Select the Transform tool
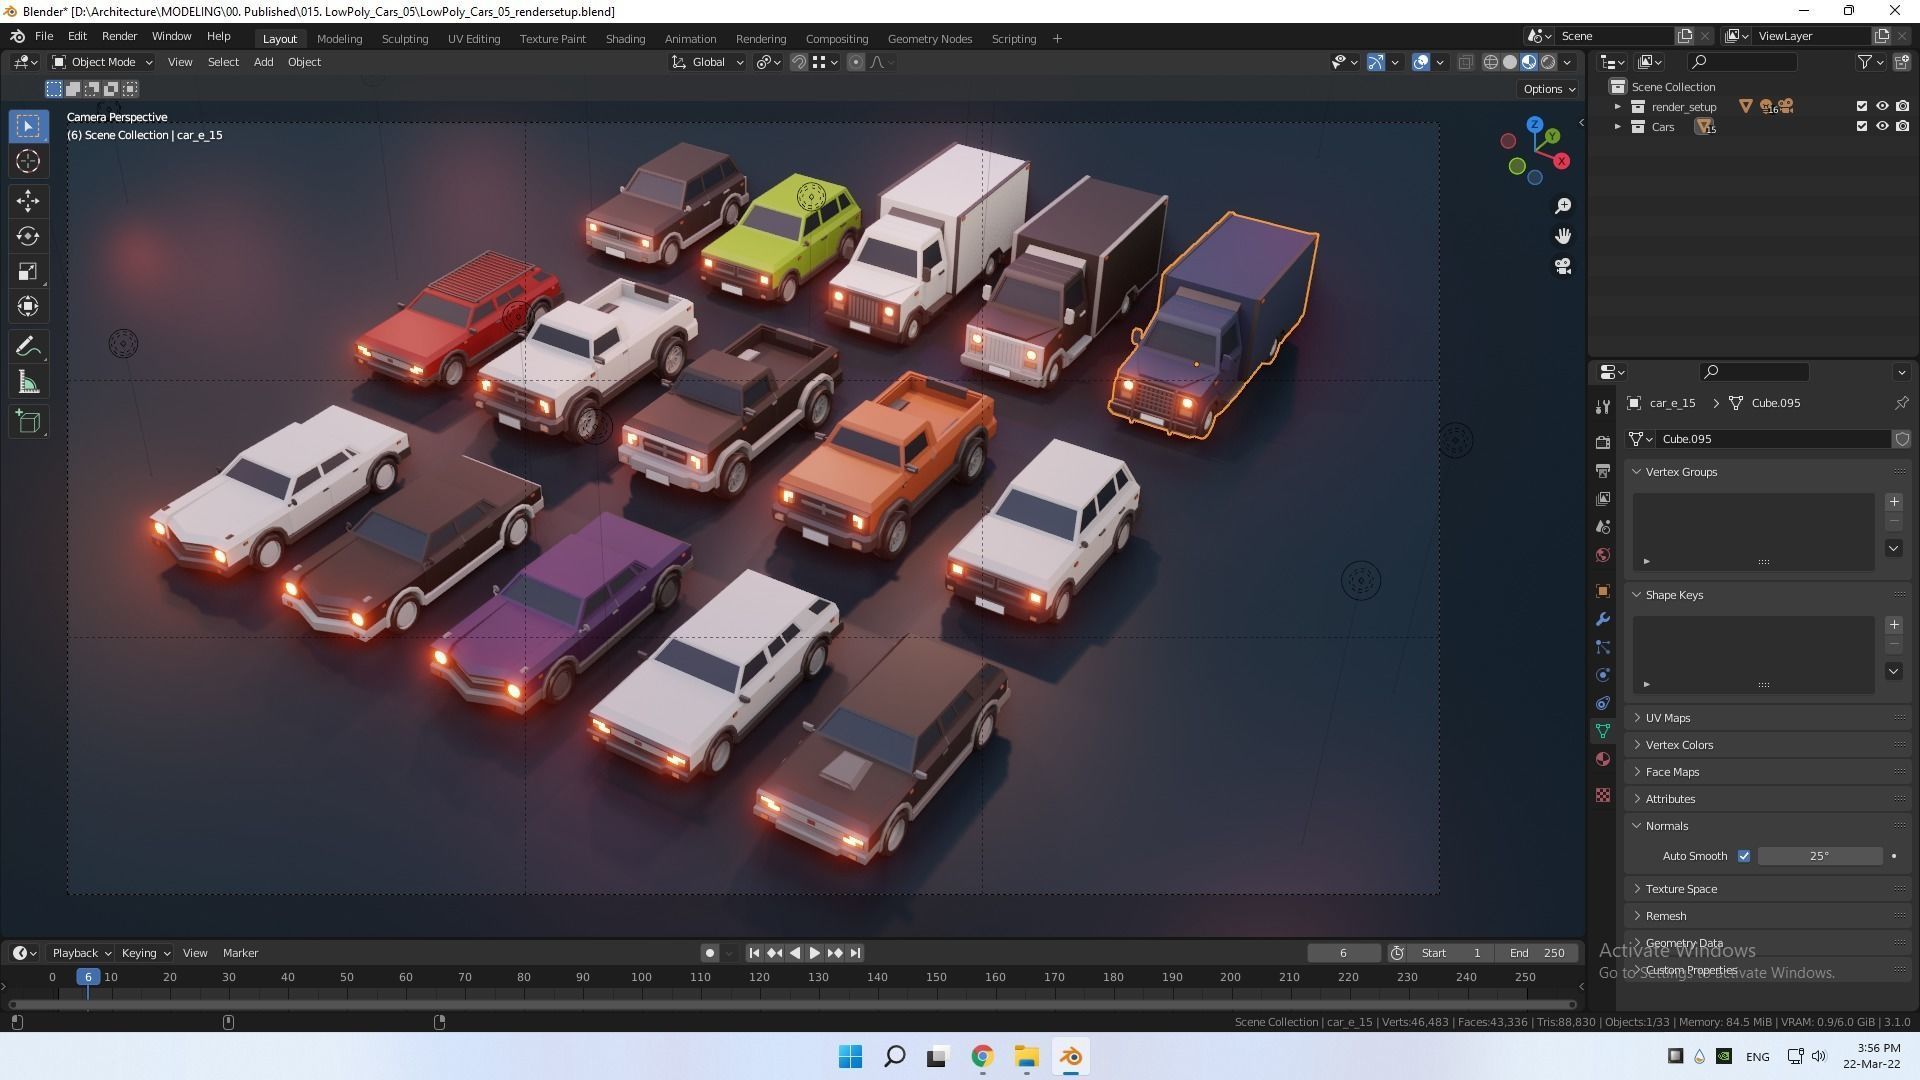 click(x=28, y=307)
